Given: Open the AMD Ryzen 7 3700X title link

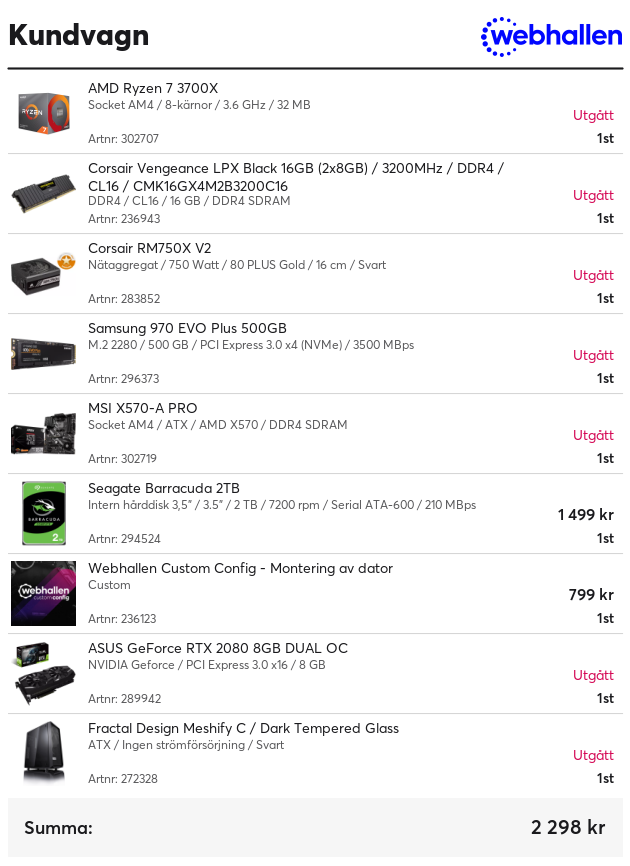Looking at the screenshot, I should tap(153, 88).
